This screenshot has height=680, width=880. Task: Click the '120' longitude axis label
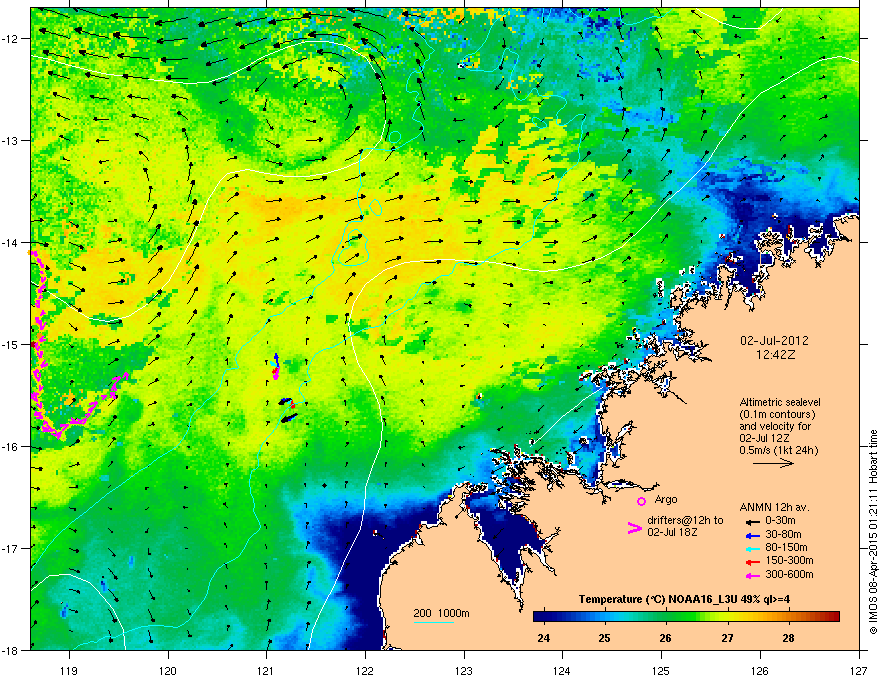(168, 670)
